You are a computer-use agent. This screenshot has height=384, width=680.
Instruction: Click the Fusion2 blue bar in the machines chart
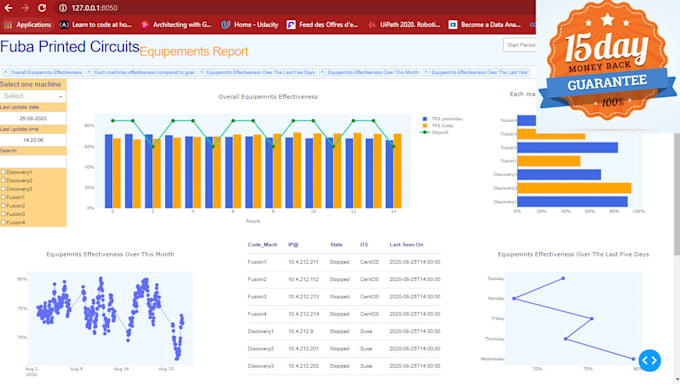pos(567,148)
